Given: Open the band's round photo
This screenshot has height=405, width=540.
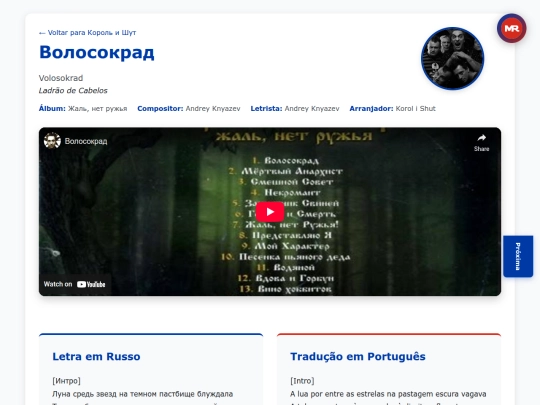Looking at the screenshot, I should tap(453, 59).
